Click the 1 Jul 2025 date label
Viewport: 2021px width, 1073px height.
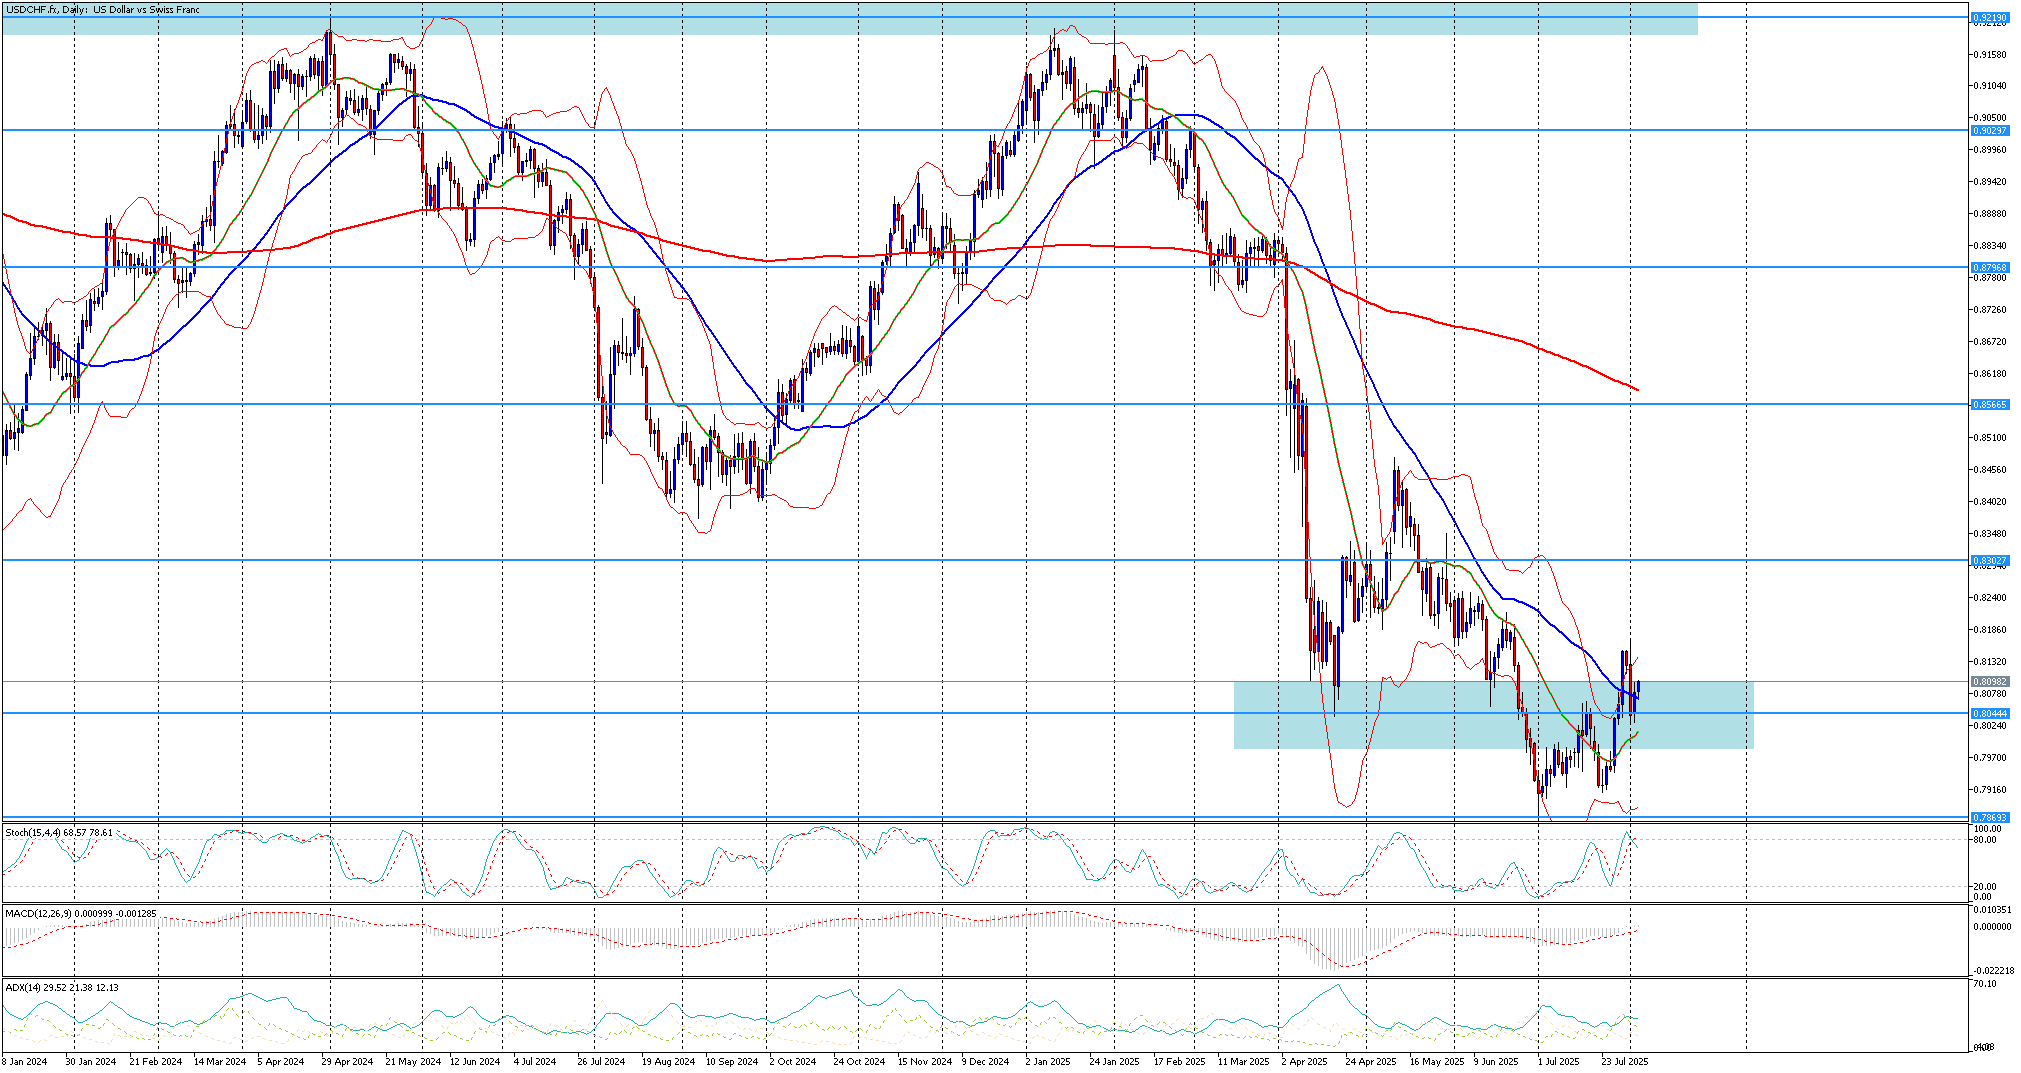(1559, 1062)
